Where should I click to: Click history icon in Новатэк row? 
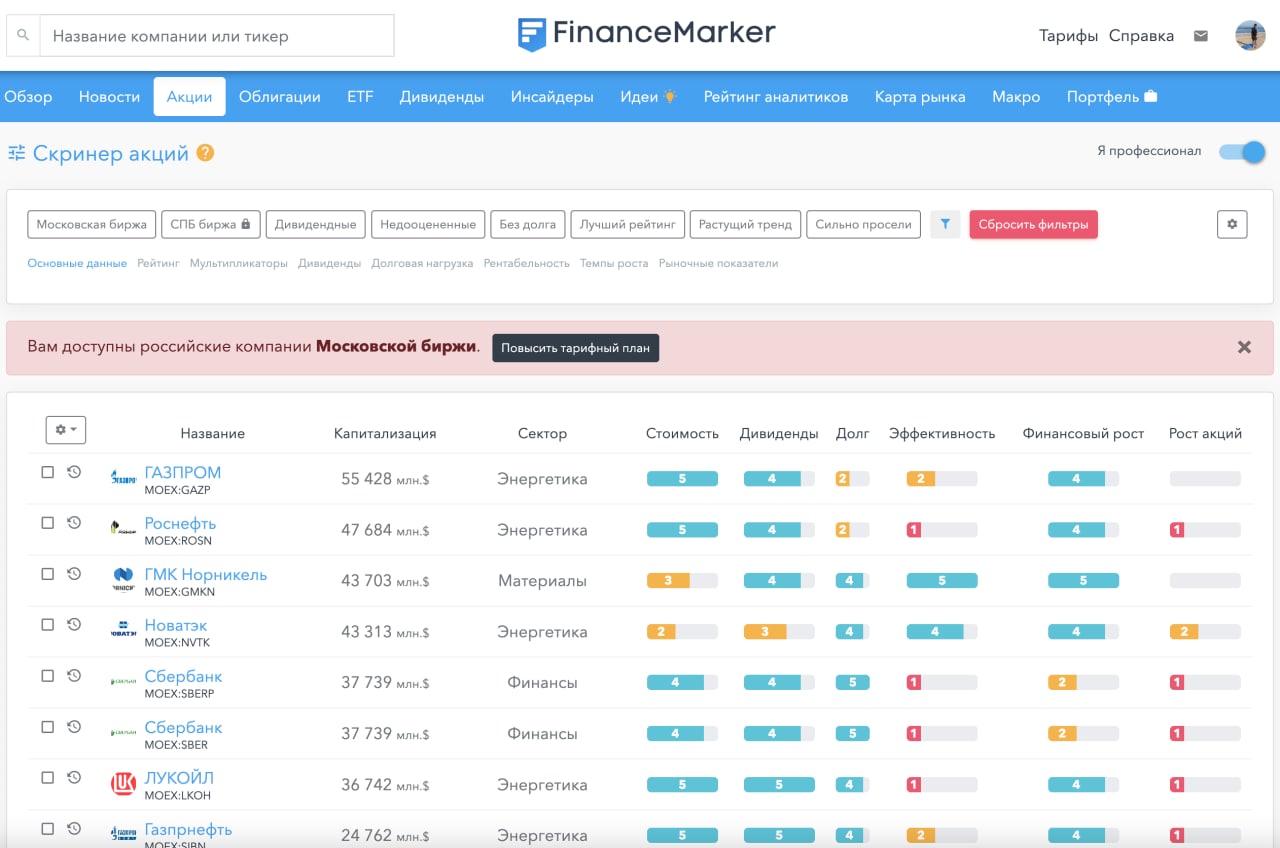(x=74, y=625)
